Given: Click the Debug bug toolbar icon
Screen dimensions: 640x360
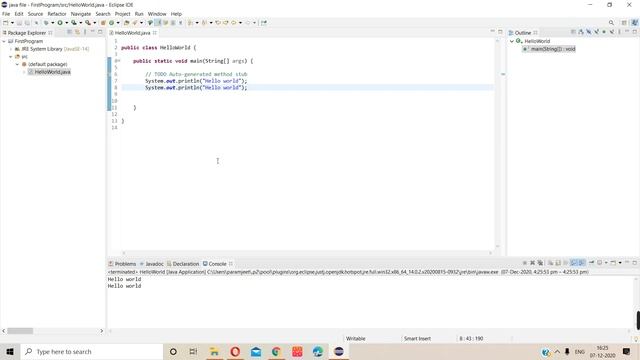Looking at the screenshot, I should click(46, 23).
